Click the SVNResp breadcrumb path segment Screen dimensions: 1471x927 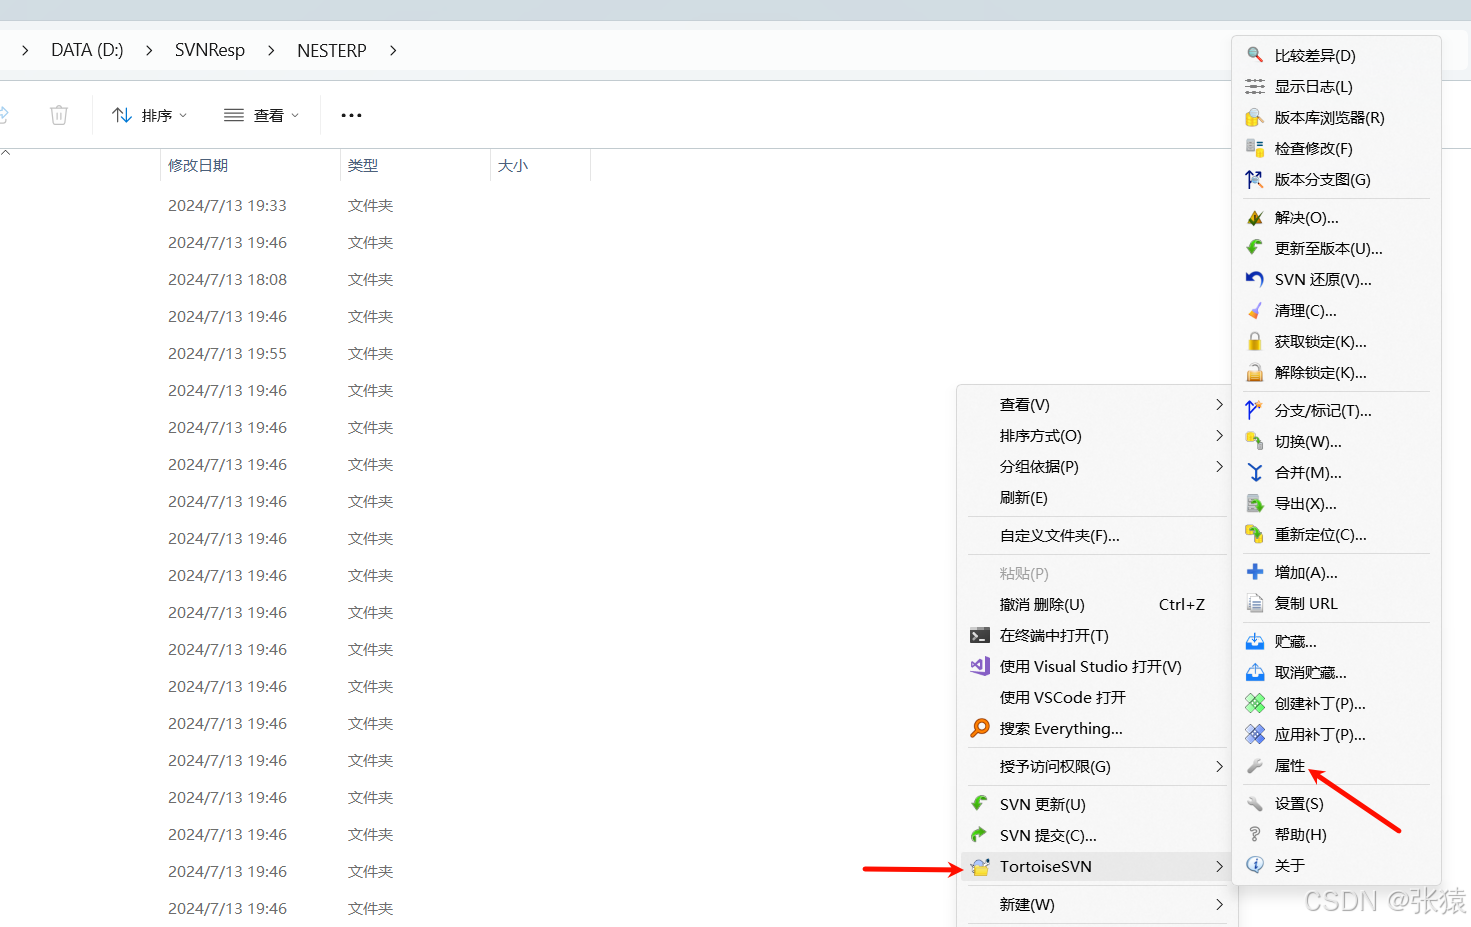pos(209,50)
